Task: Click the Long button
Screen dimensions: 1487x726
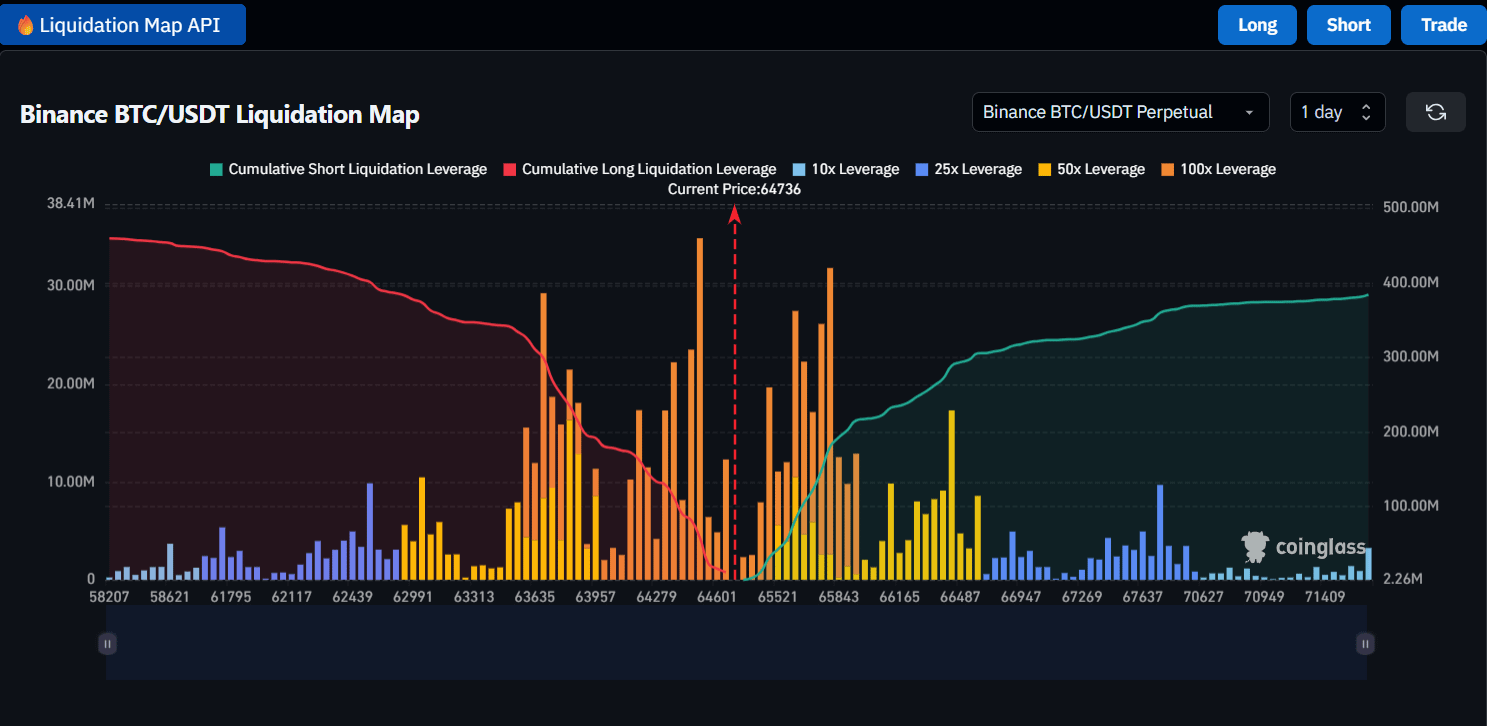Action: click(1257, 25)
